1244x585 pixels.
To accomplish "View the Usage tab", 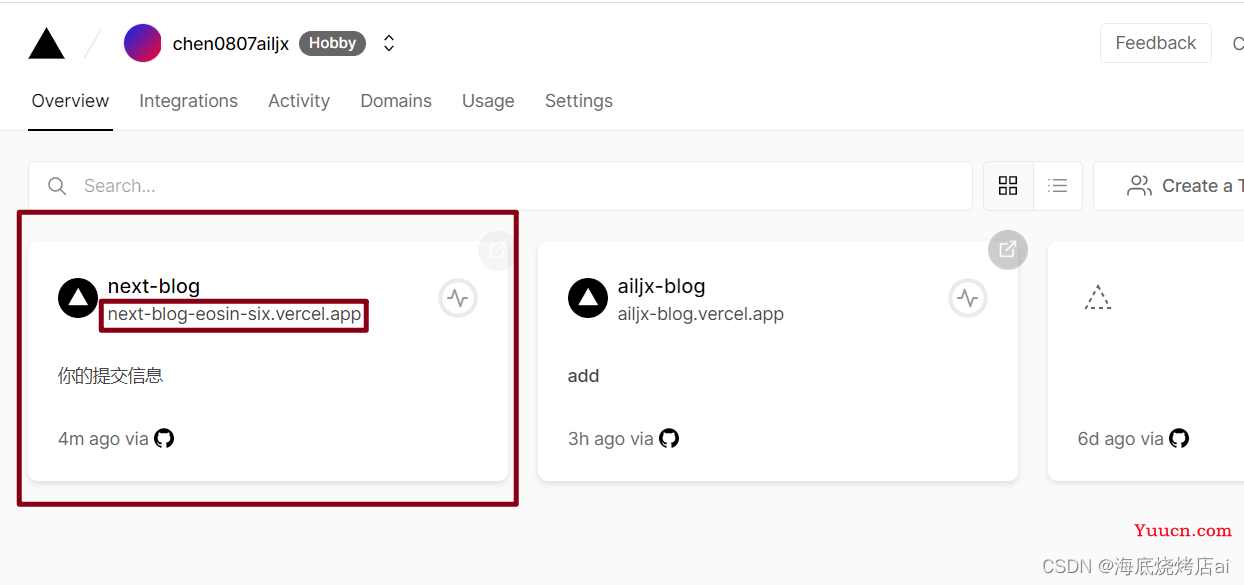I will [x=488, y=101].
